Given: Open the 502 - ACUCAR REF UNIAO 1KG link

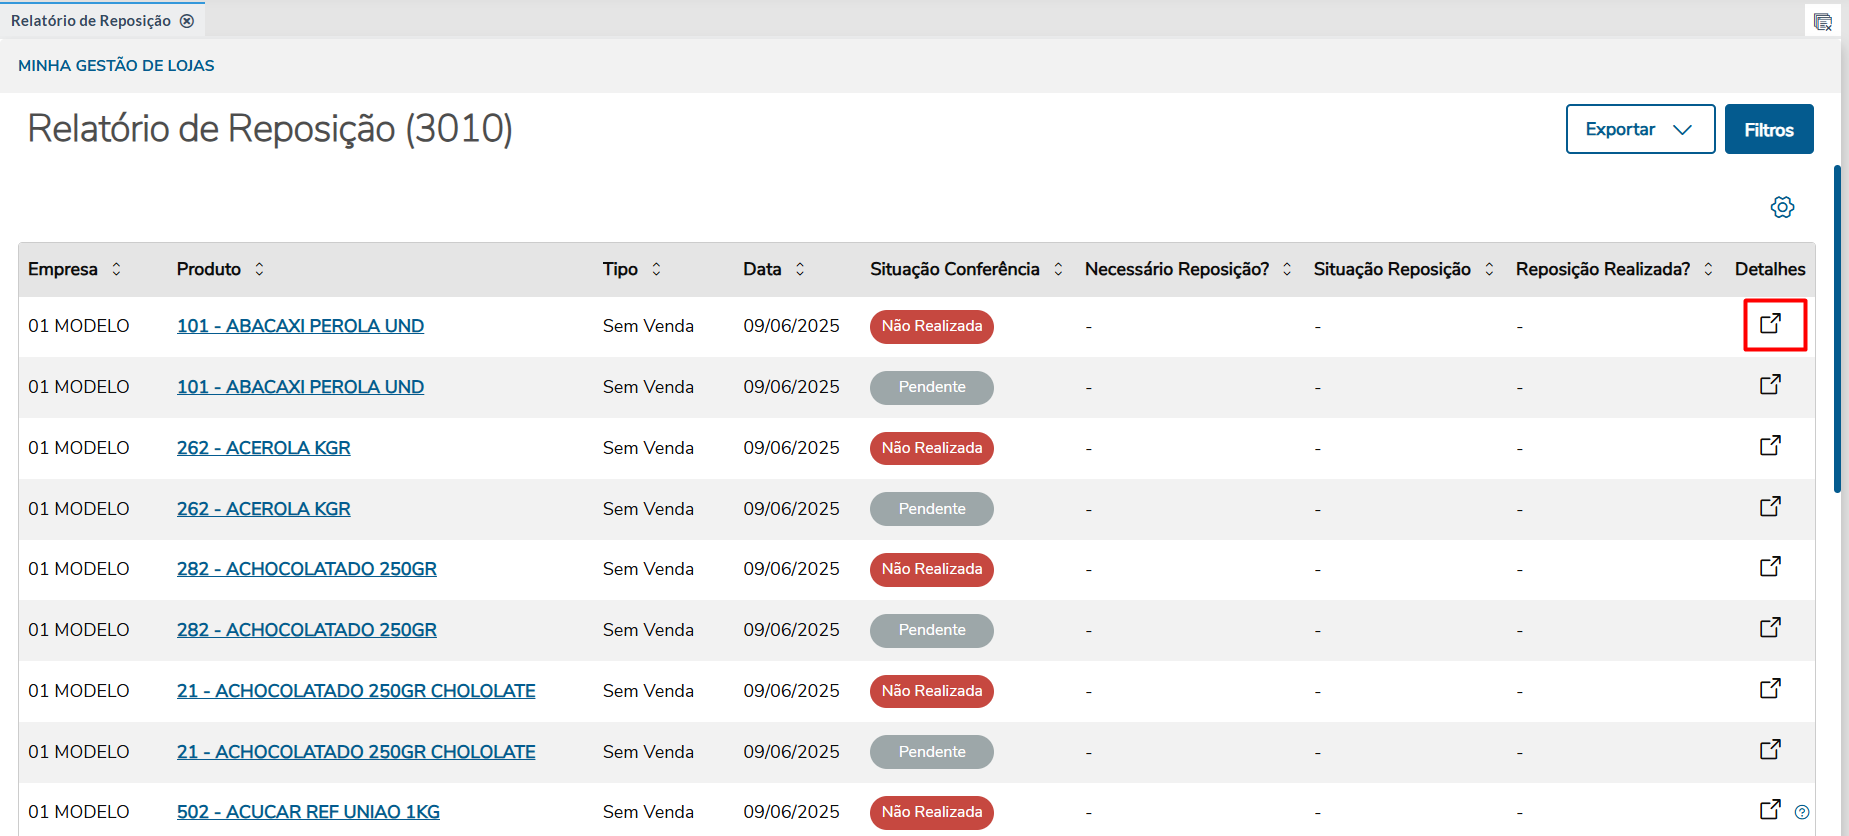Looking at the screenshot, I should (308, 812).
